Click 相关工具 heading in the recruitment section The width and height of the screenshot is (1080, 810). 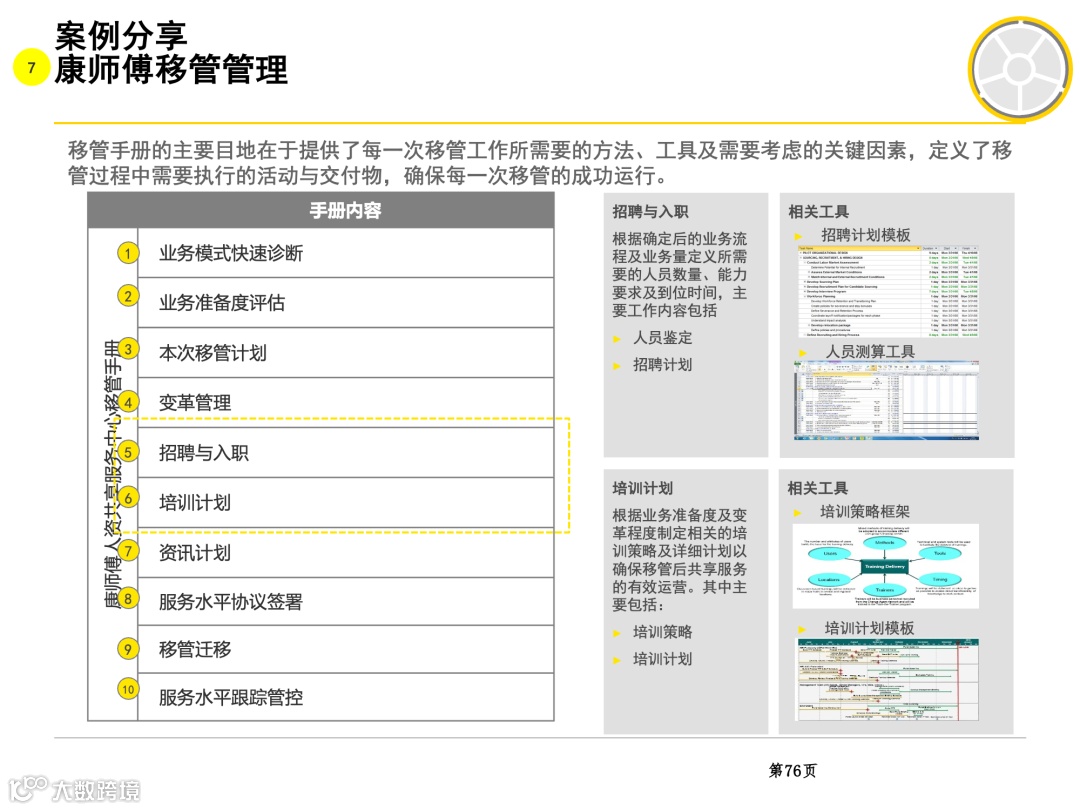pyautogui.click(x=818, y=211)
